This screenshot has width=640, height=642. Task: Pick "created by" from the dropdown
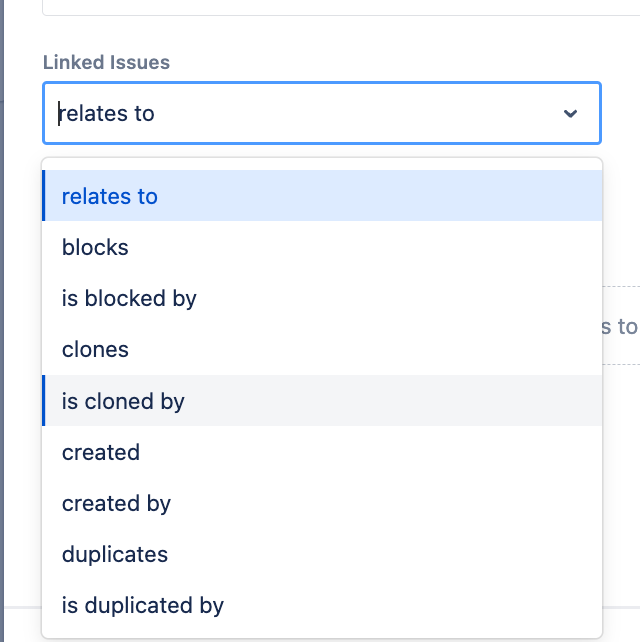coord(116,503)
